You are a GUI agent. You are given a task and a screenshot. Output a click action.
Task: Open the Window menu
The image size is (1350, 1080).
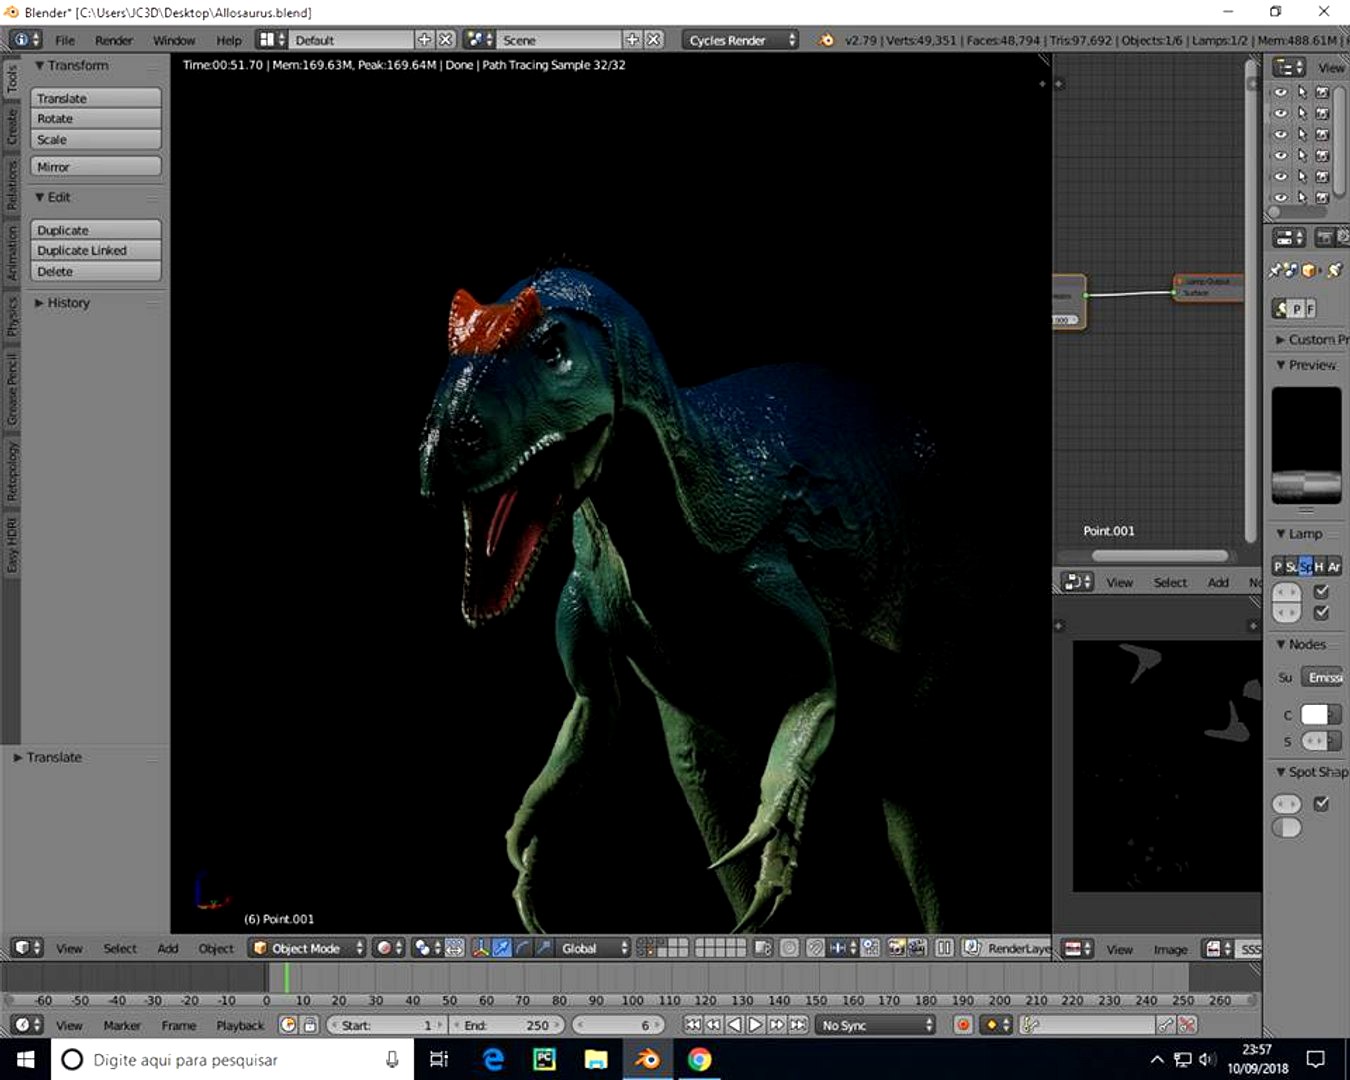[174, 40]
